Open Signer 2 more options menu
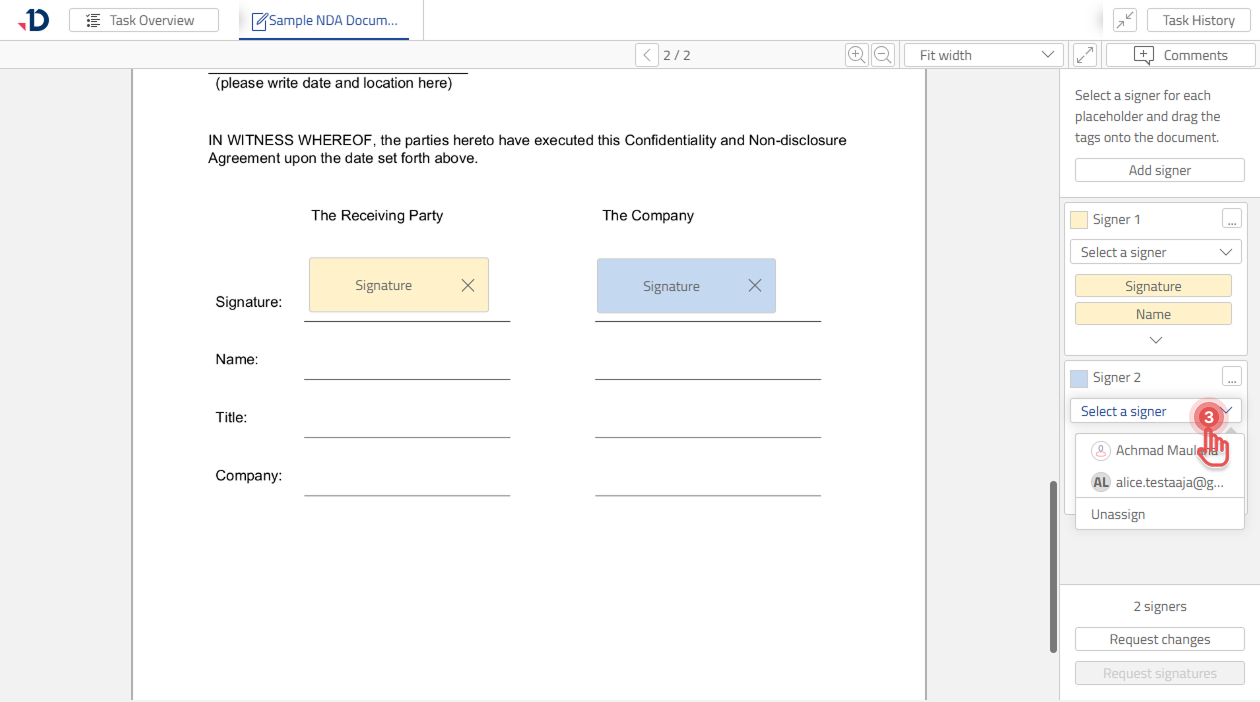This screenshot has height=702, width=1260. pyautogui.click(x=1232, y=377)
